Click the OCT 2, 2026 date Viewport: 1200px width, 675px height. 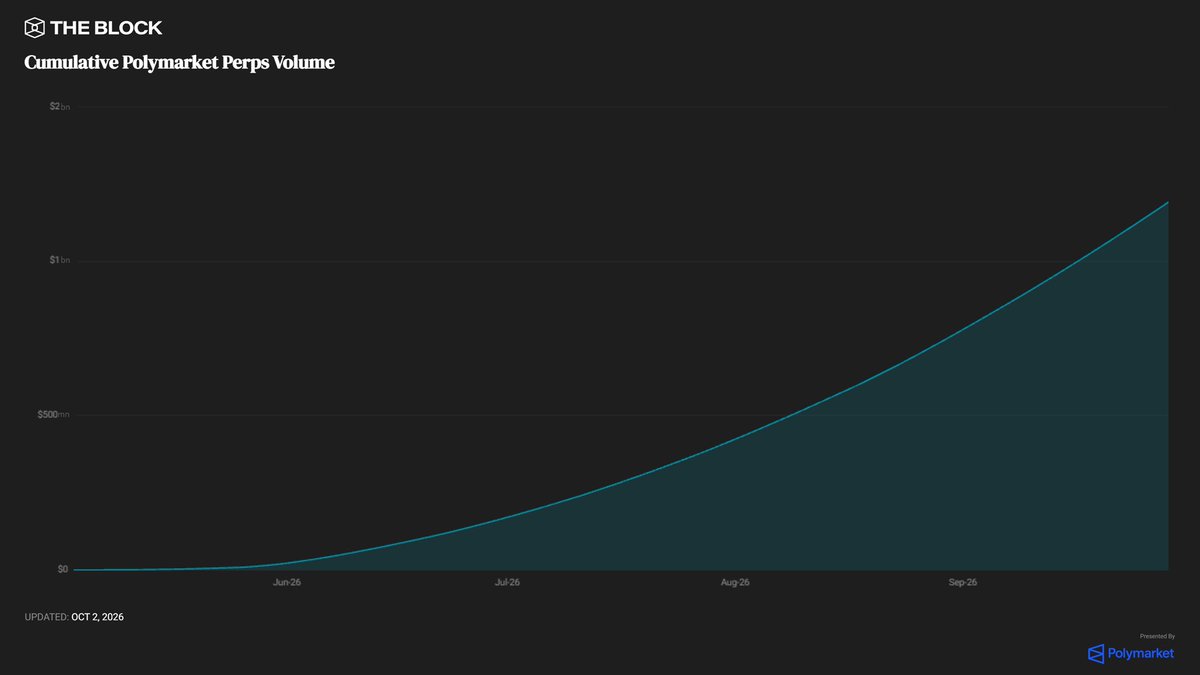pos(98,617)
